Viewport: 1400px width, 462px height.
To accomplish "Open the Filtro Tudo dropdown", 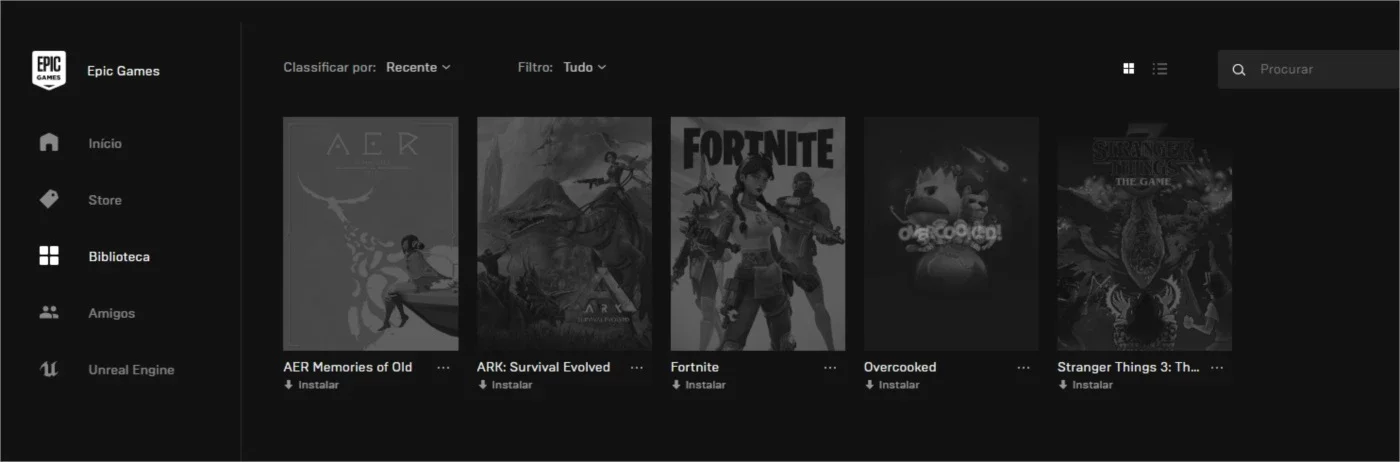I will 585,67.
